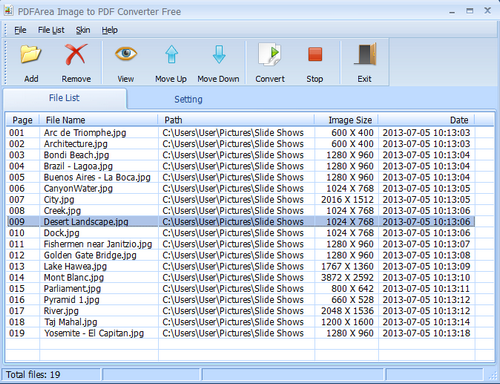Click image size 2048 X 1536
Screen dimensions: 500x384
pos(347,311)
